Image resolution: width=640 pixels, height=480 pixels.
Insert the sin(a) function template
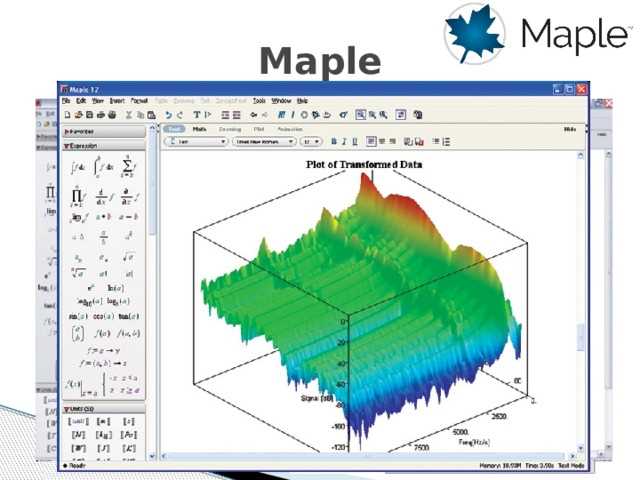click(78, 316)
